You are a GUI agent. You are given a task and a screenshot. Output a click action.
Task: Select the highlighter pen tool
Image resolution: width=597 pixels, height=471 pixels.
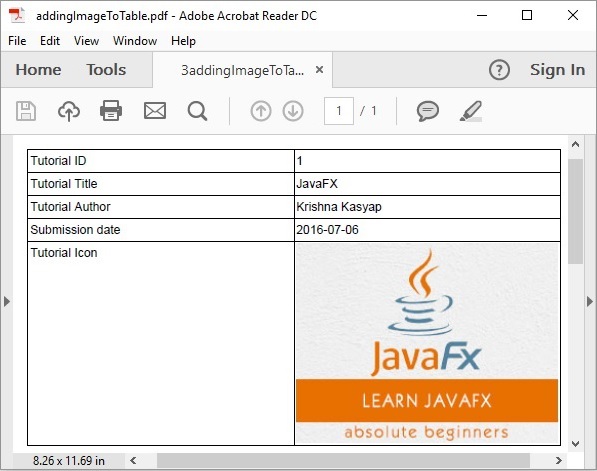471,111
